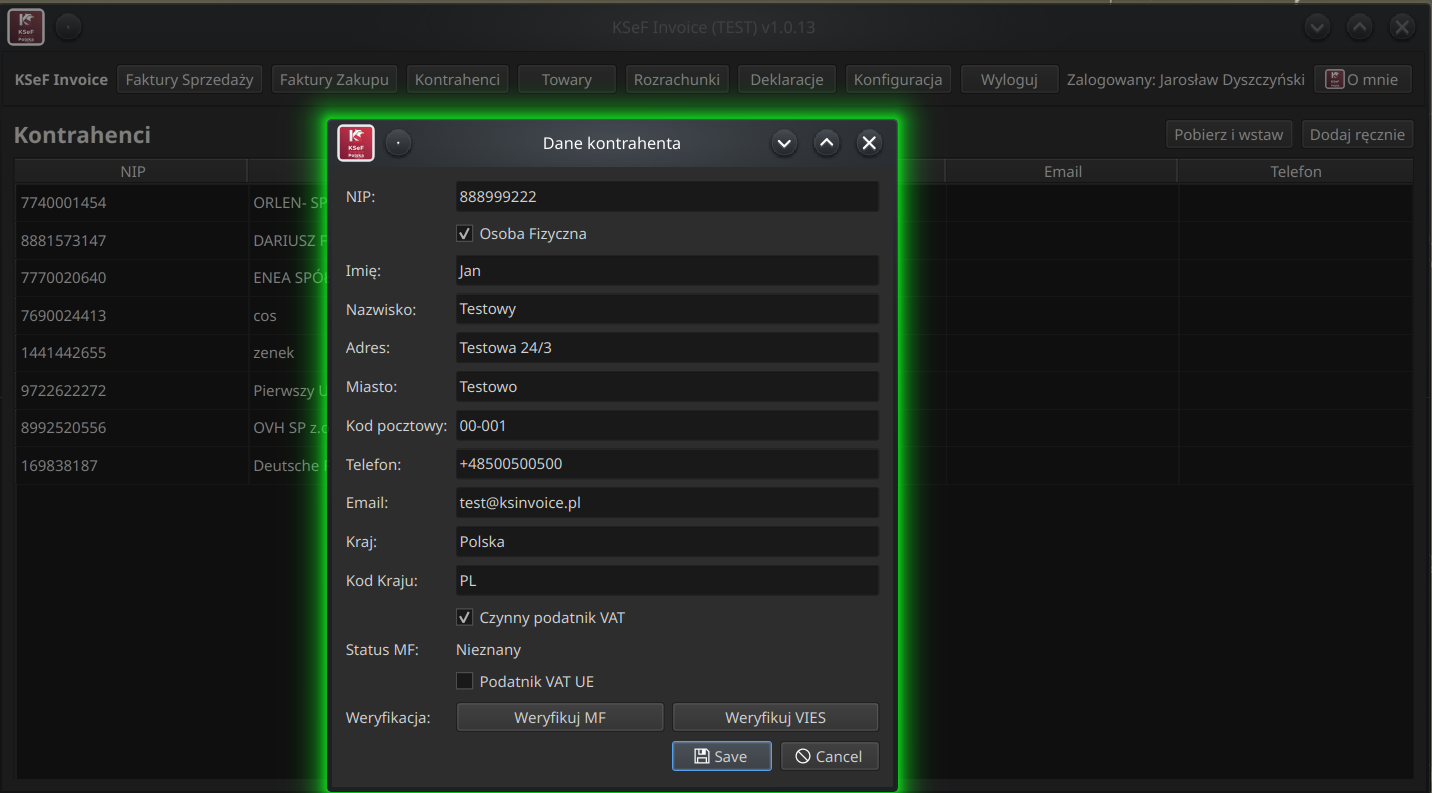Open the O mnie about button
The width and height of the screenshot is (1432, 793).
point(1362,79)
